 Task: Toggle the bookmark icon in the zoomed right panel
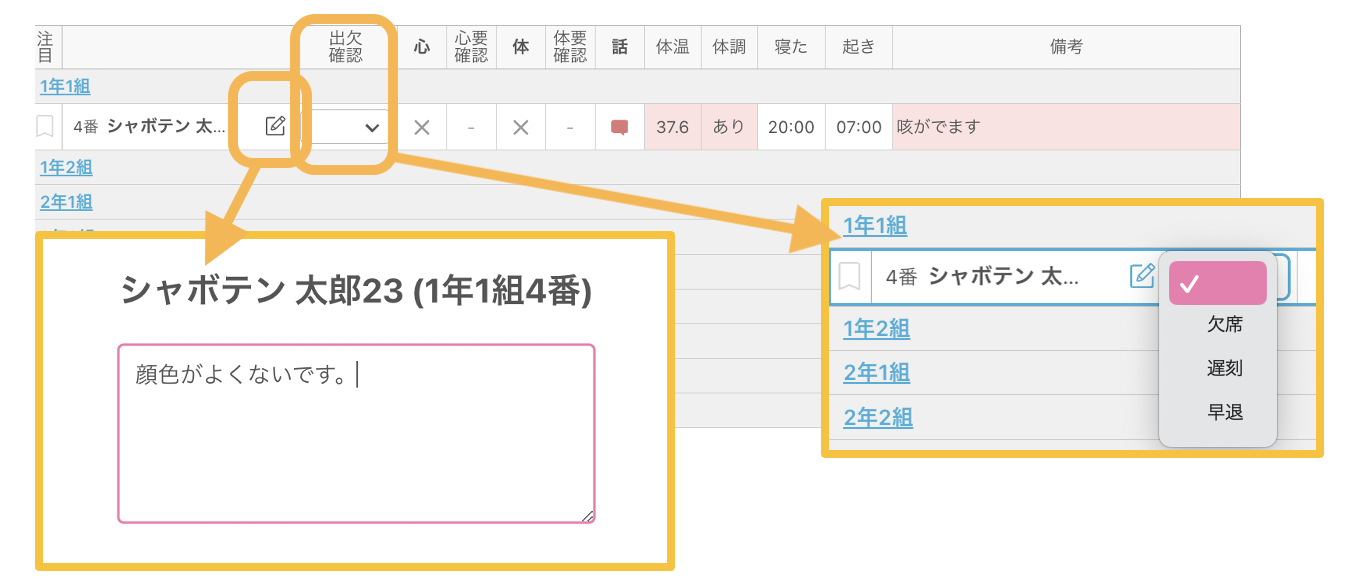point(850,276)
